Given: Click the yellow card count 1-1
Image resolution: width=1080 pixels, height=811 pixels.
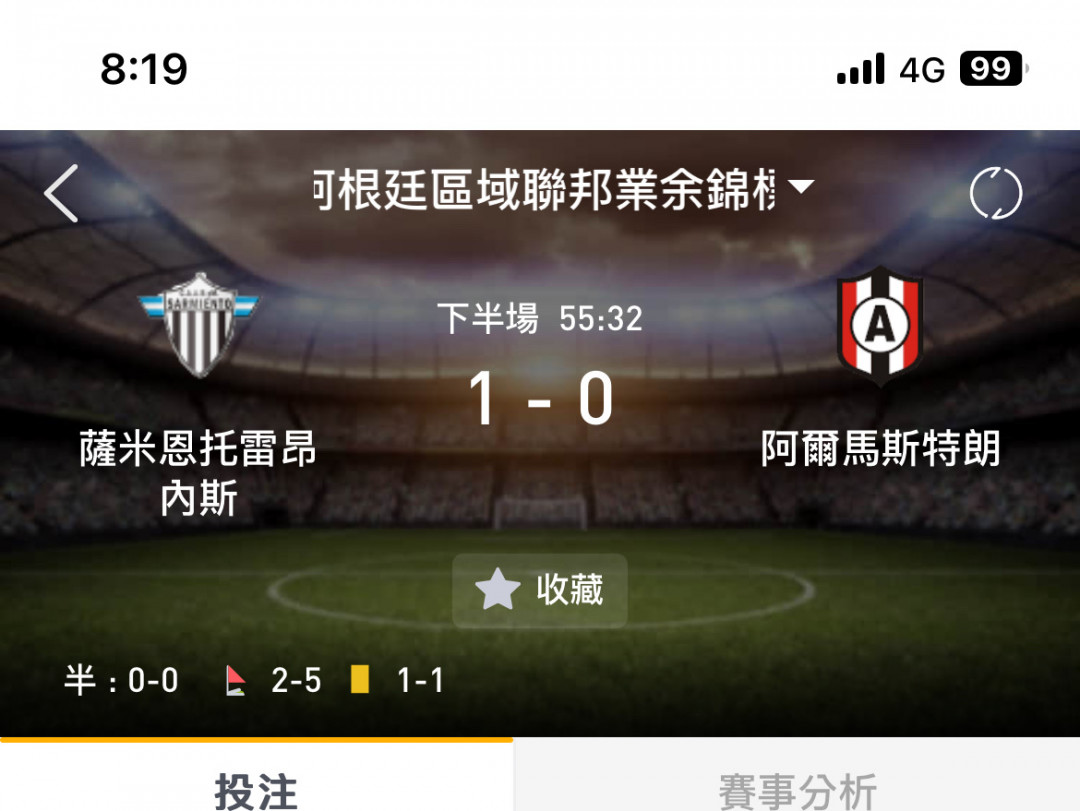Looking at the screenshot, I should coord(420,681).
